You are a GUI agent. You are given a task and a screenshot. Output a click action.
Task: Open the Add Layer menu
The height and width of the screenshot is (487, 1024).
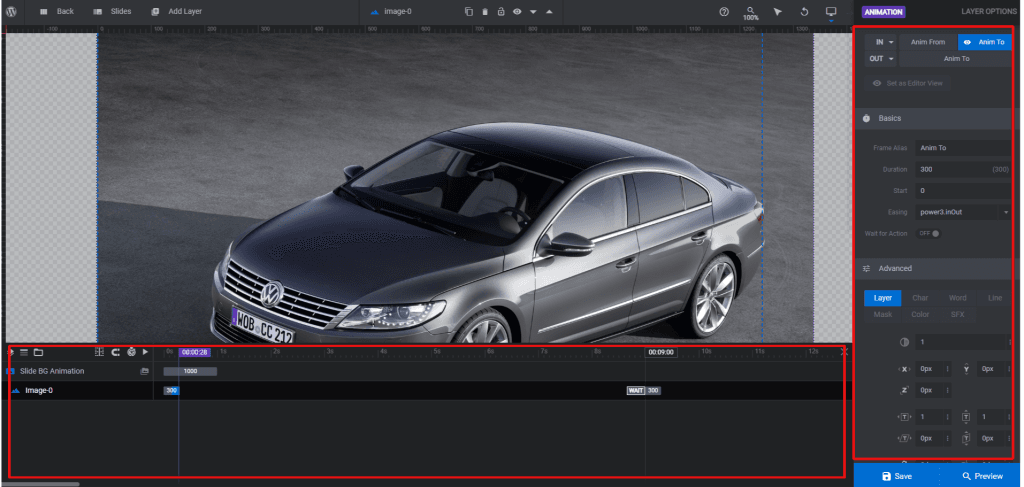pos(176,12)
